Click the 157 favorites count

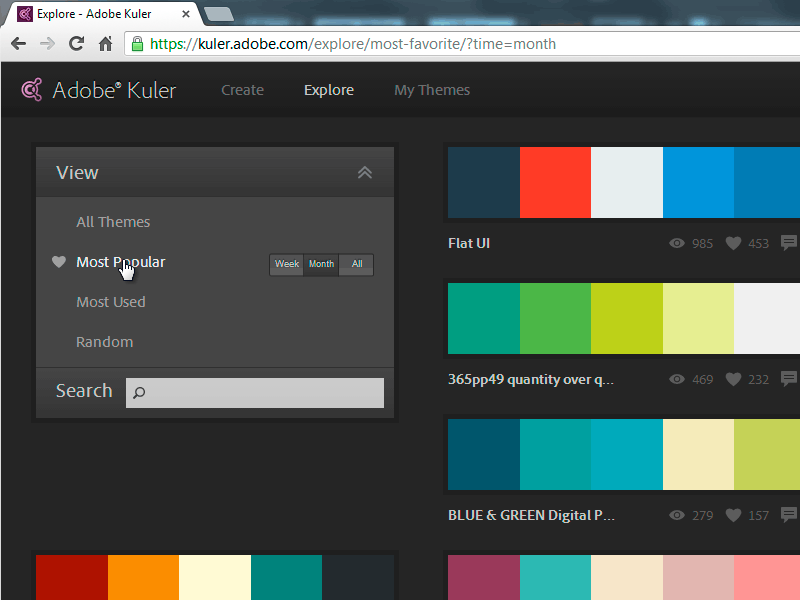point(759,515)
